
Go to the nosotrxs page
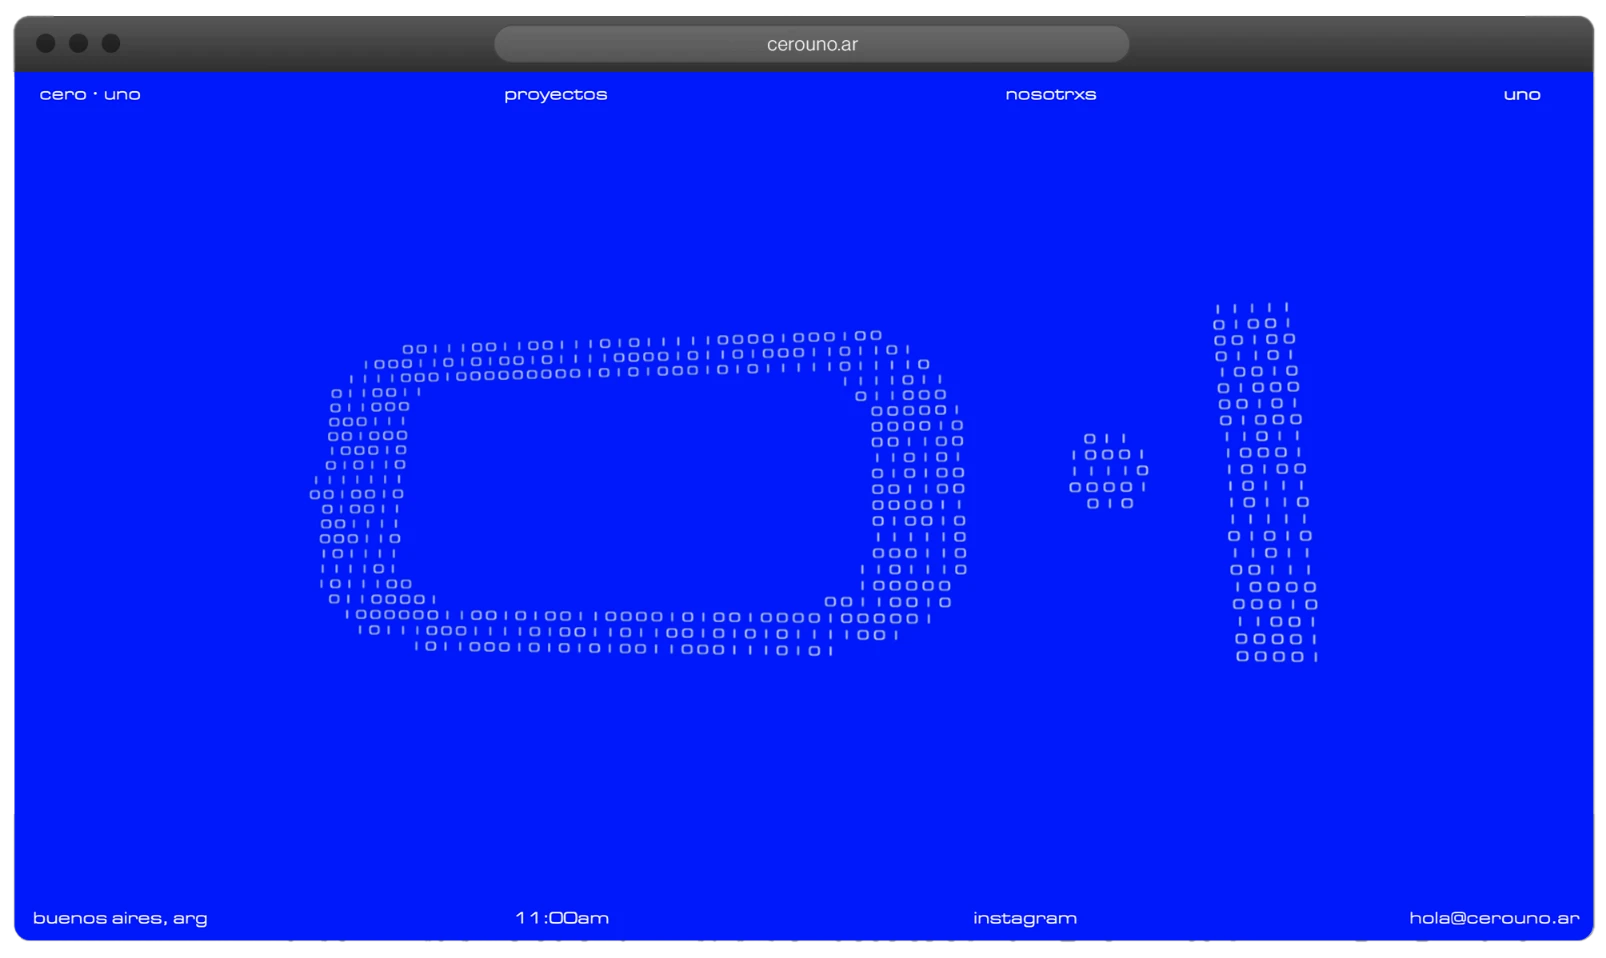[x=1050, y=94]
